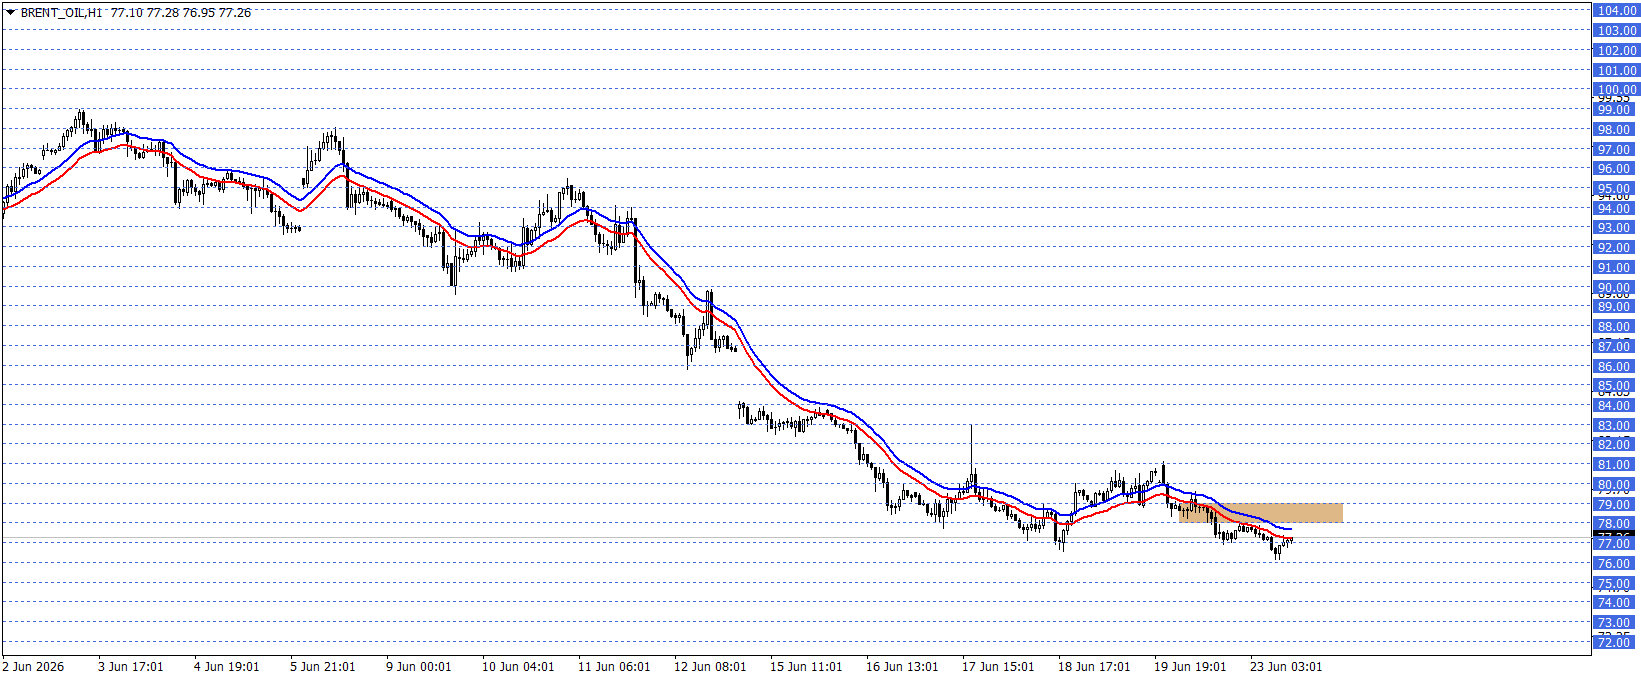
Task: Click the 11 Jun 06:01 time label
Action: [x=614, y=667]
